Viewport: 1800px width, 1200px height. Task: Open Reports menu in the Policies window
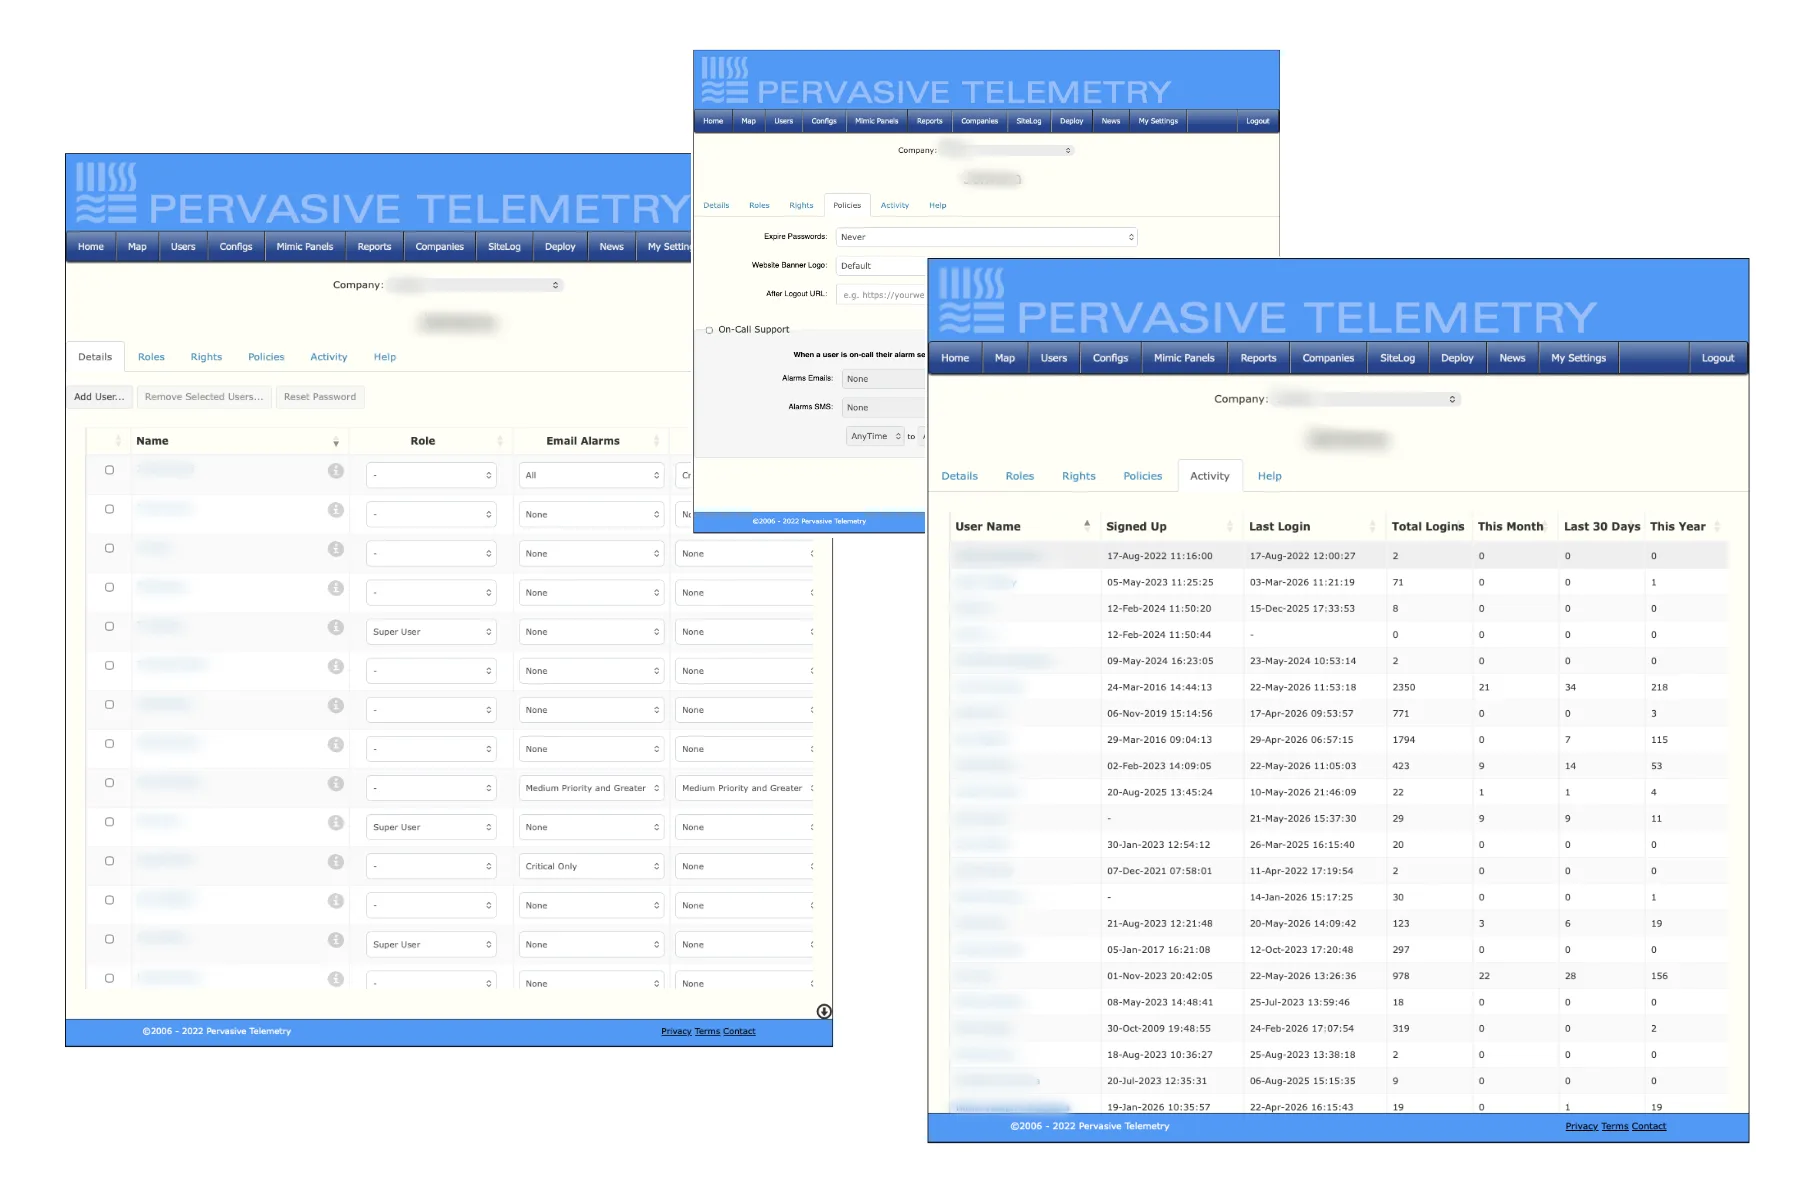click(x=930, y=121)
